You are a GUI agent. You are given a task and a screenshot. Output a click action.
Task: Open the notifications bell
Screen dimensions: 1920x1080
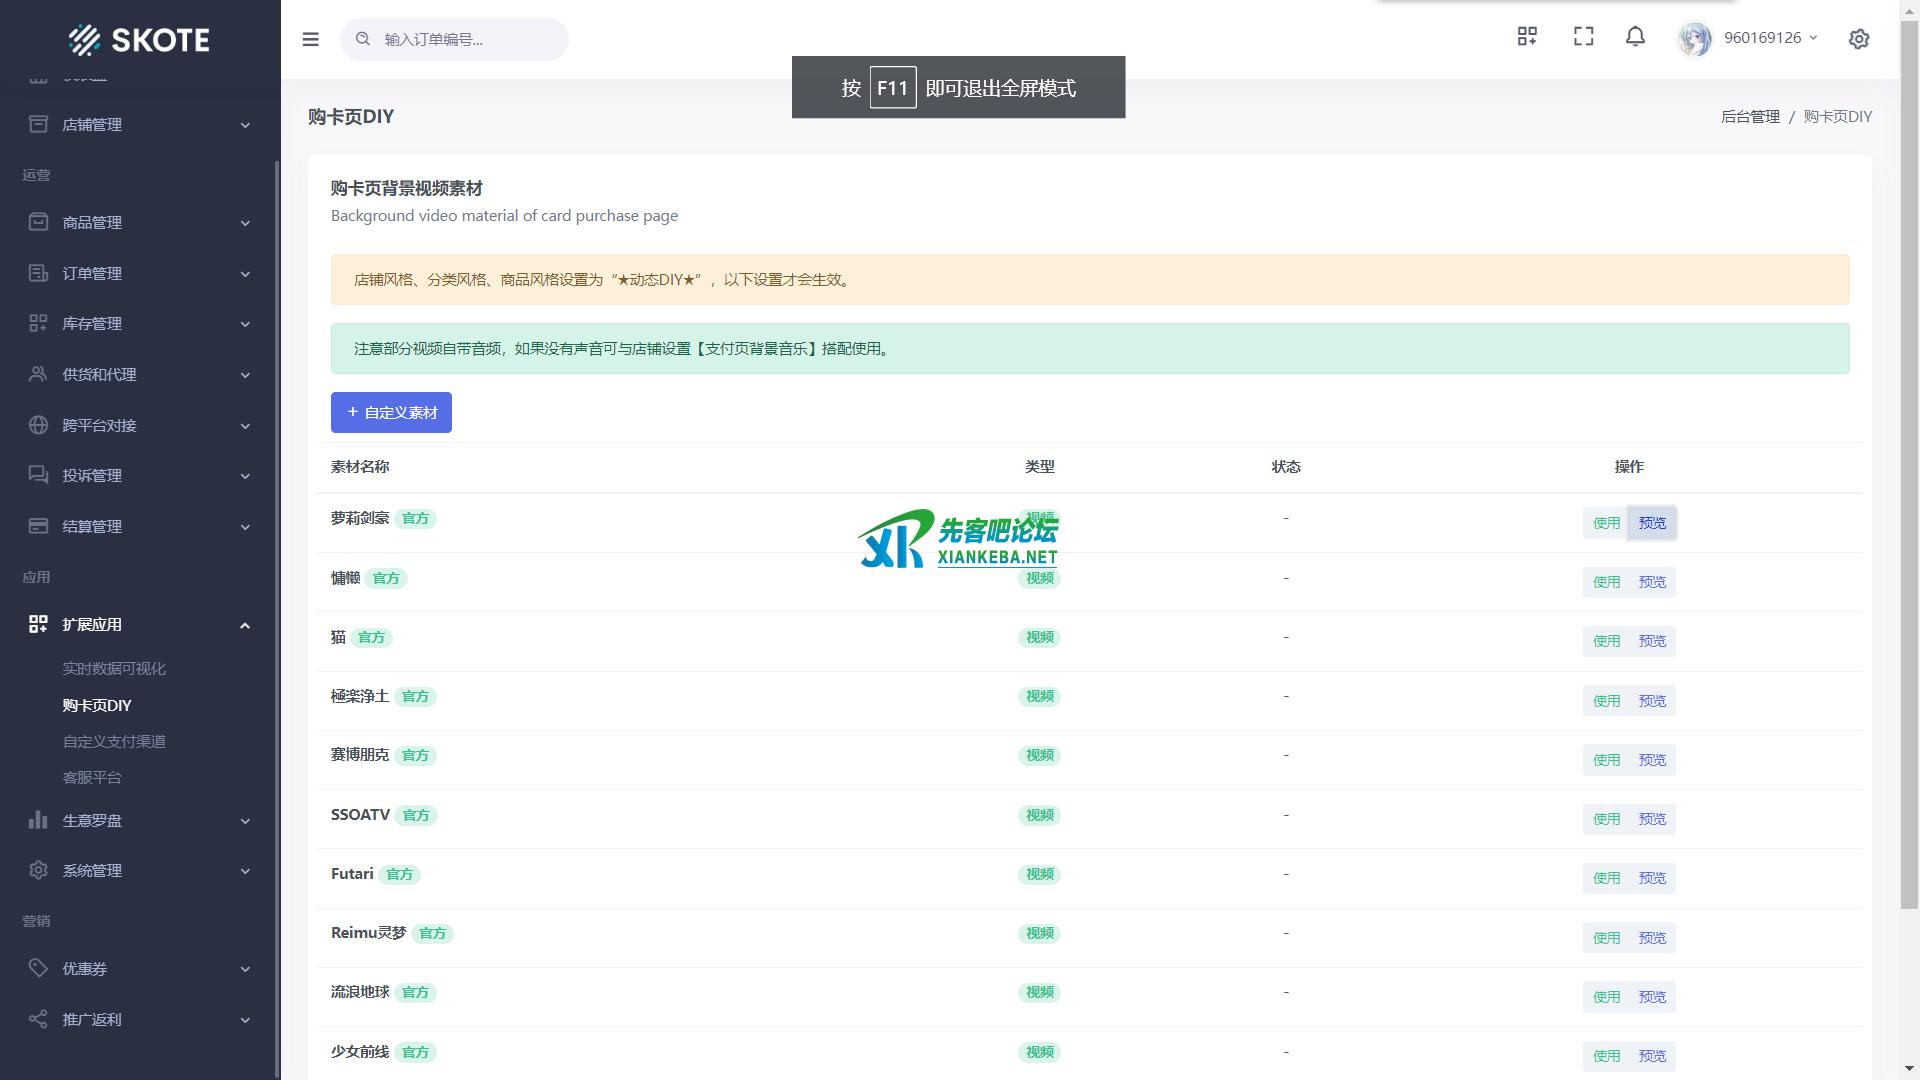point(1635,37)
